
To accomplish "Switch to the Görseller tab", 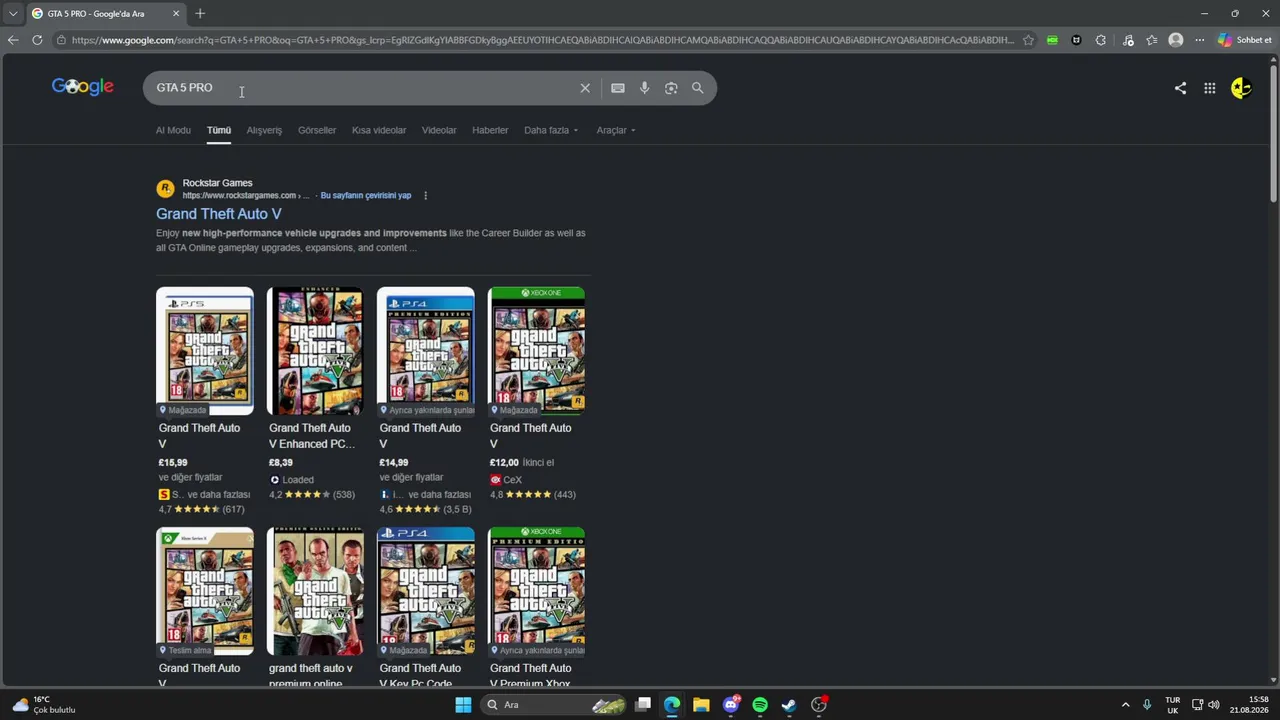I will (x=317, y=130).
